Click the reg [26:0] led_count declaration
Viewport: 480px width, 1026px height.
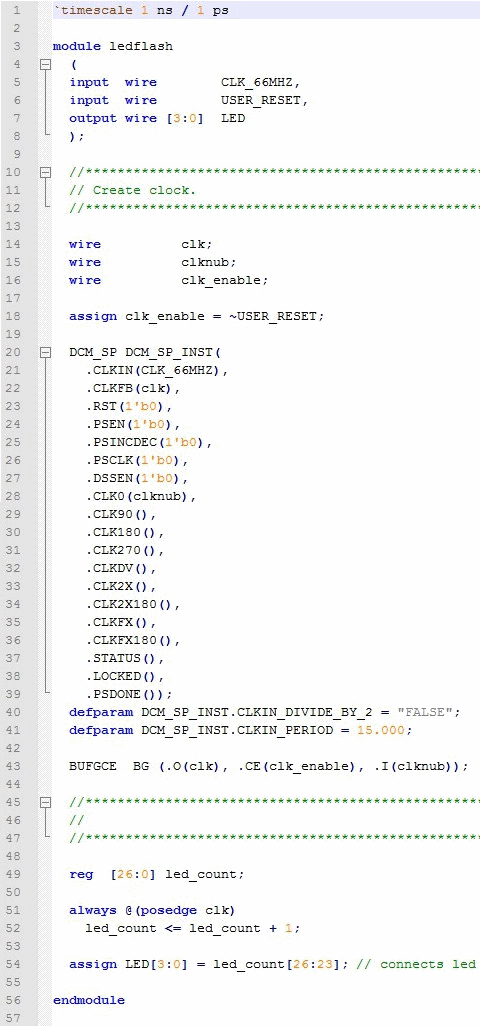157,874
